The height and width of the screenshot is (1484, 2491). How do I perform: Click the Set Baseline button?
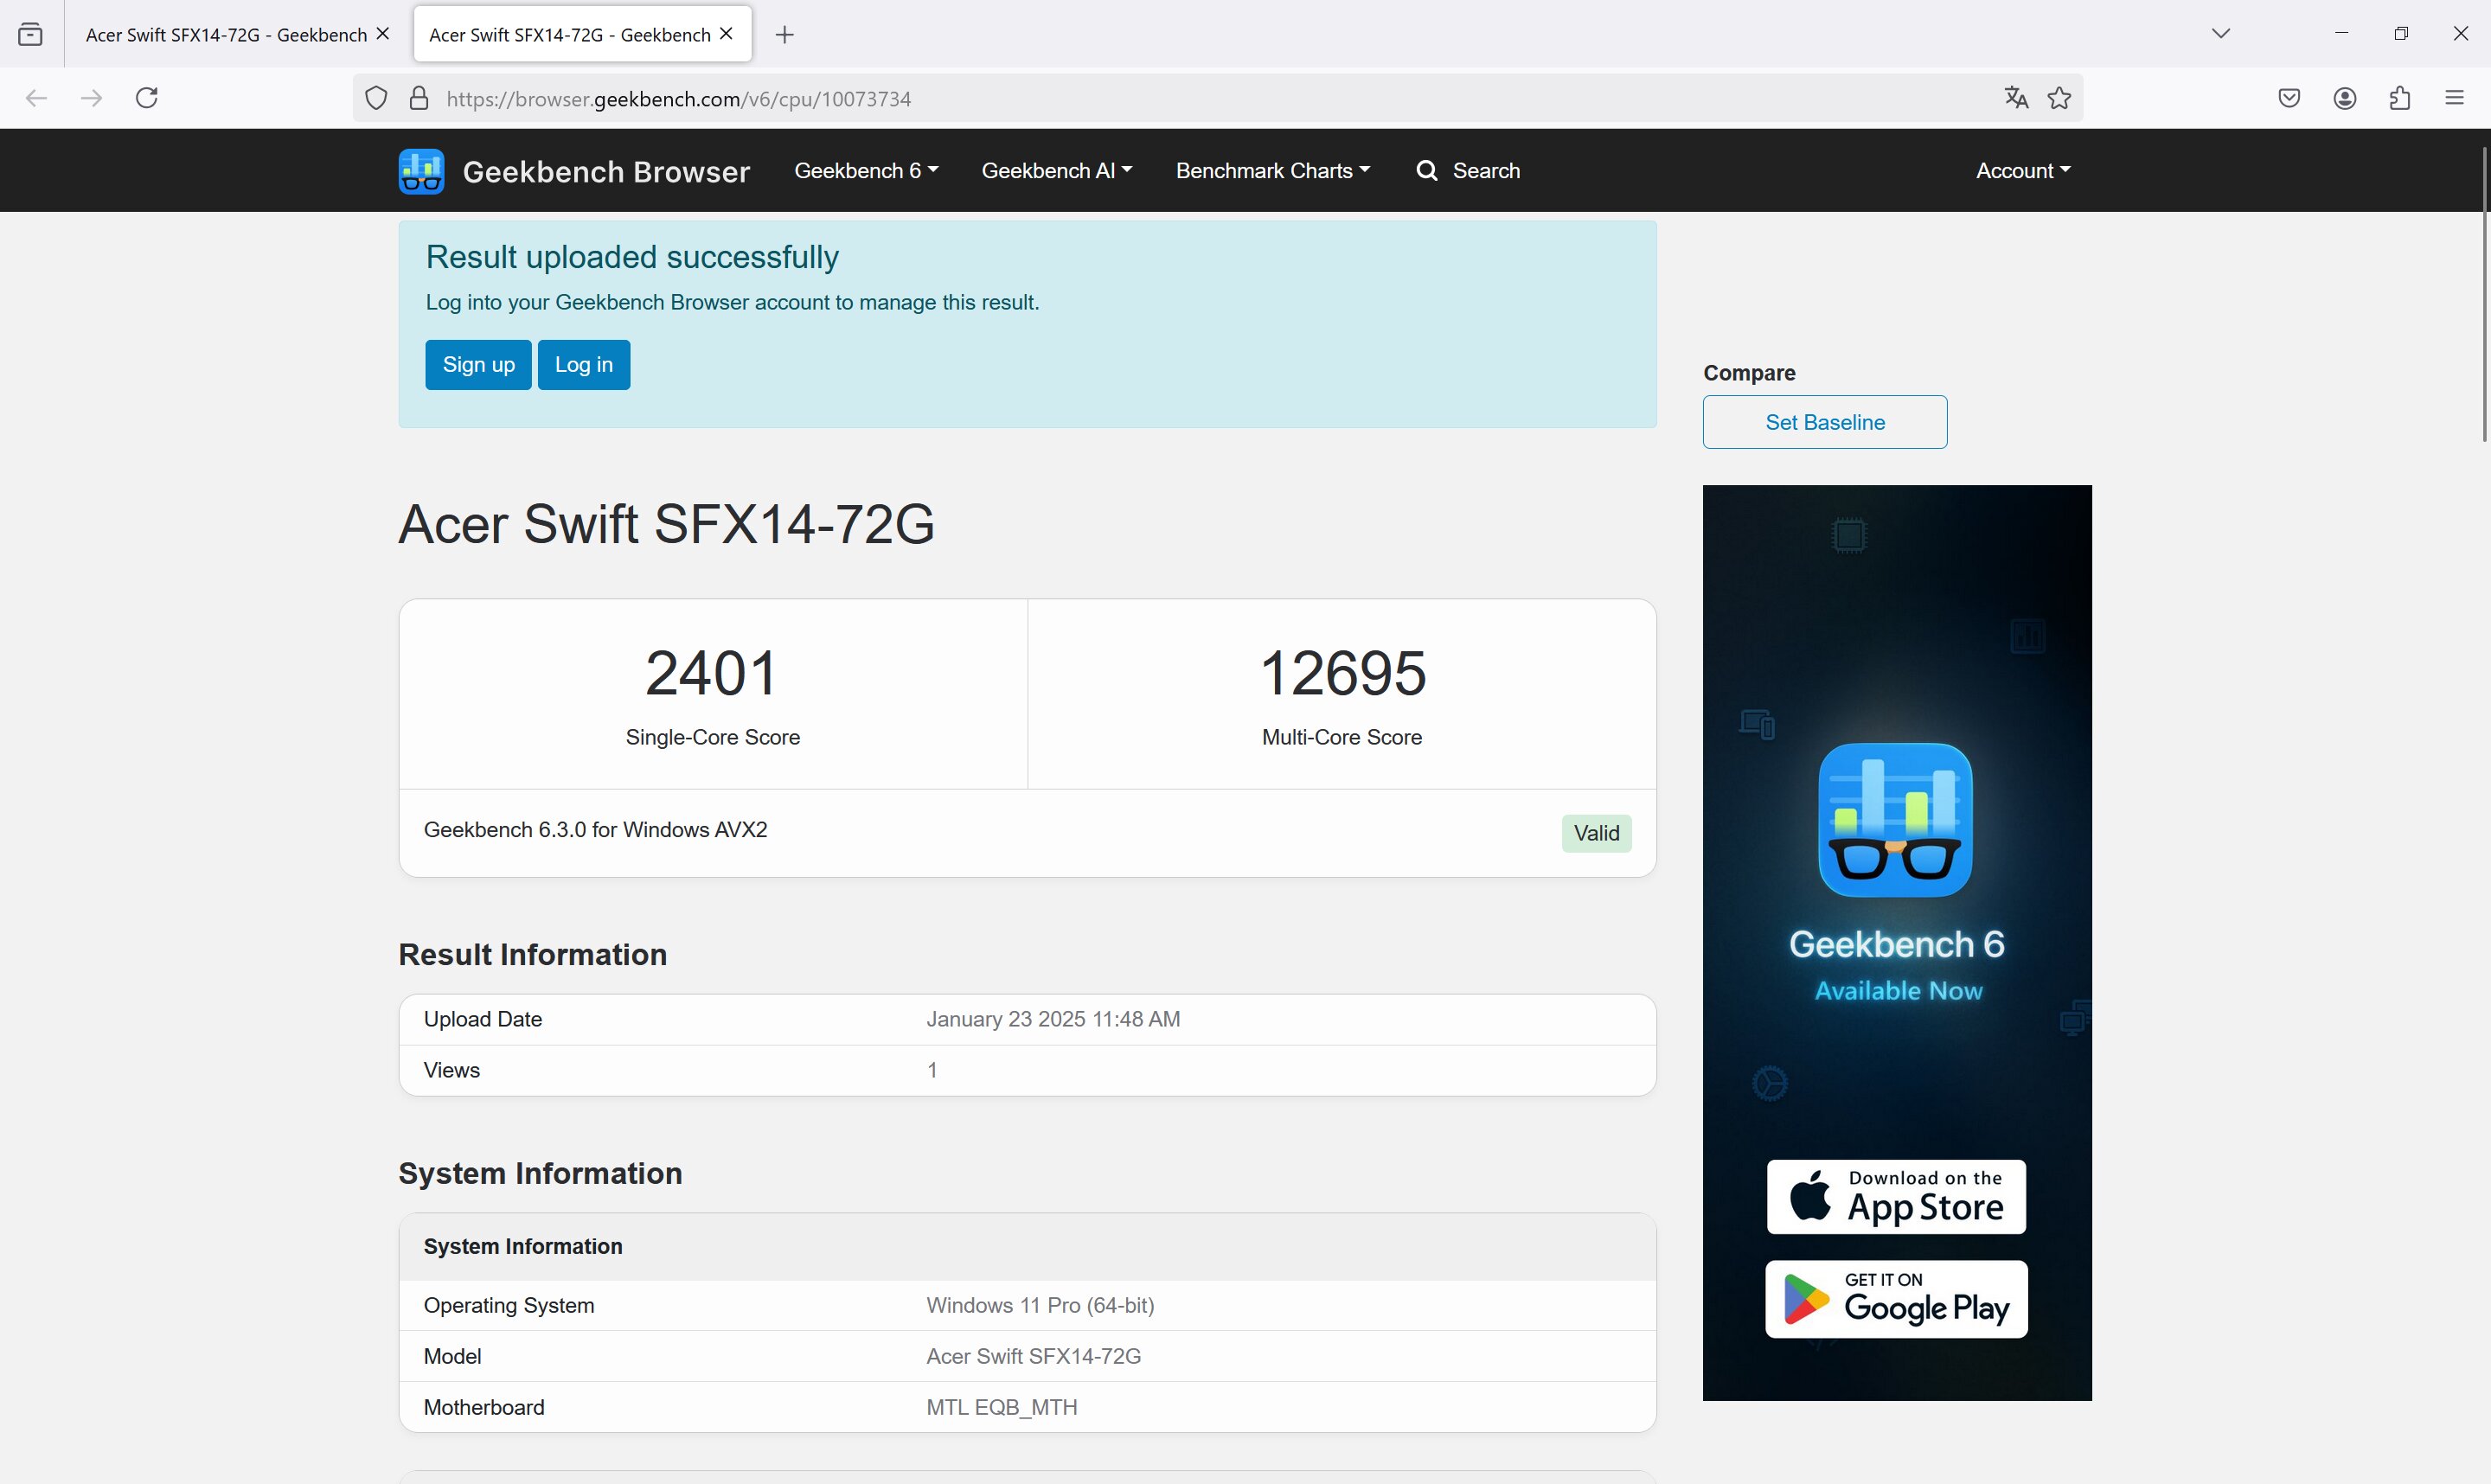[x=1825, y=422]
